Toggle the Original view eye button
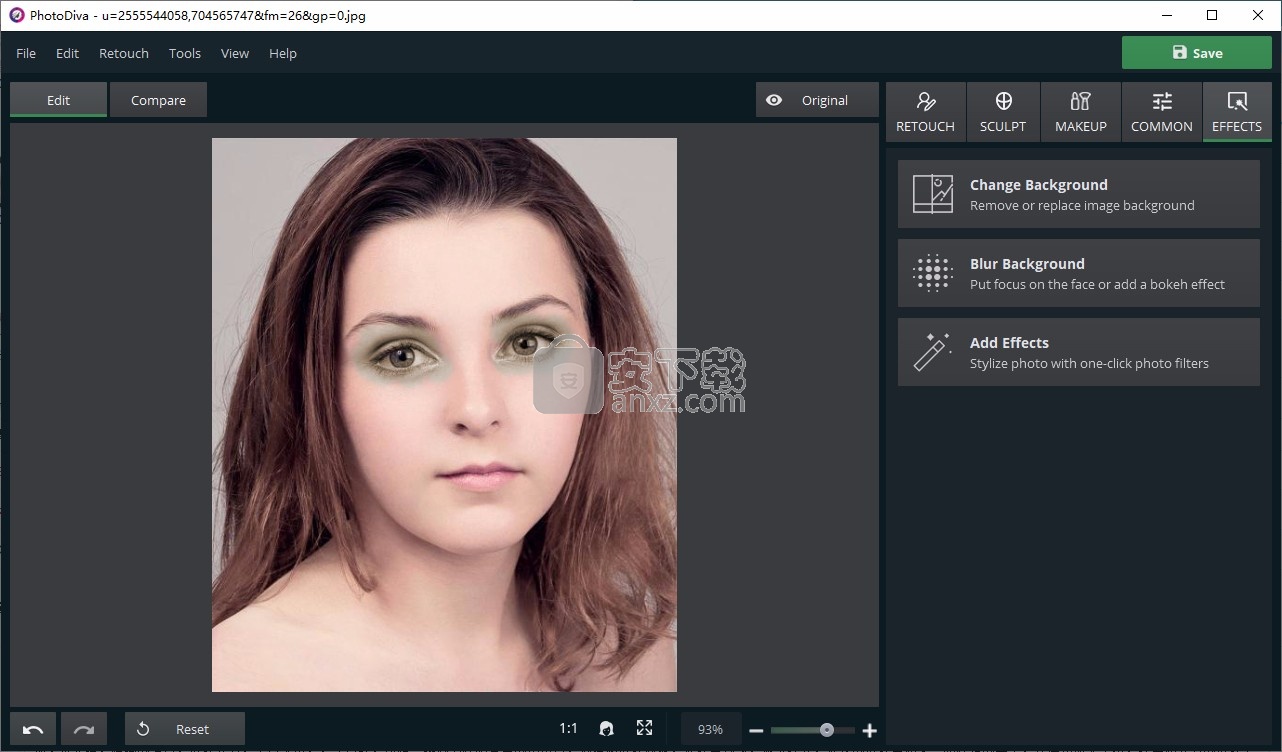The height and width of the screenshot is (752, 1282). [817, 100]
